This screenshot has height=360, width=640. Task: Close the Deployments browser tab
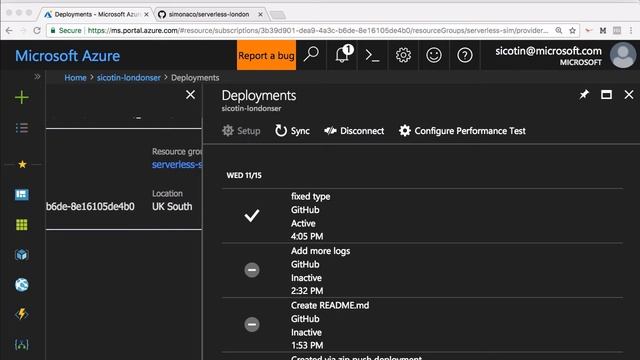tap(146, 14)
